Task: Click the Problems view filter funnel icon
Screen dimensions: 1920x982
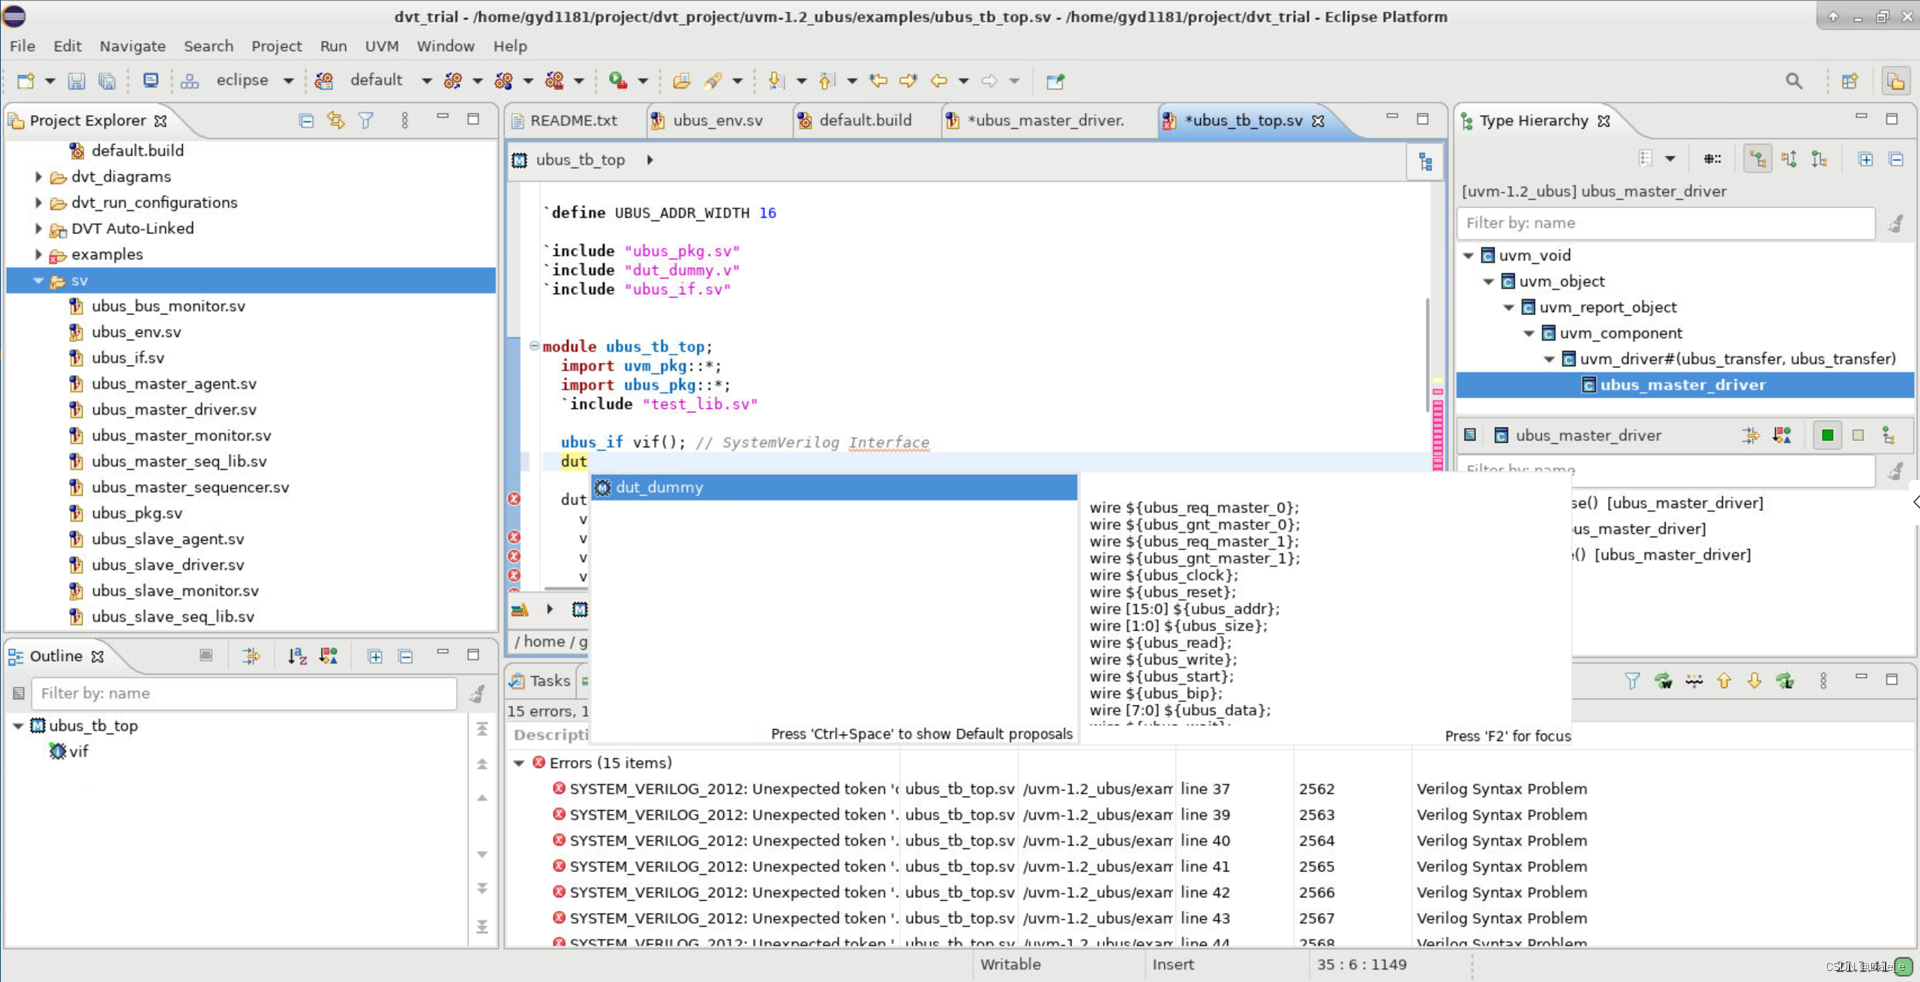Action: 1632,681
